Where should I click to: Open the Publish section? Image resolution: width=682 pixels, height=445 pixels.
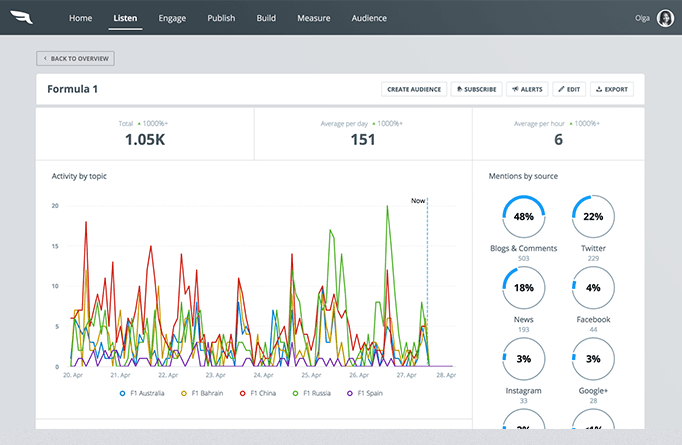(221, 18)
